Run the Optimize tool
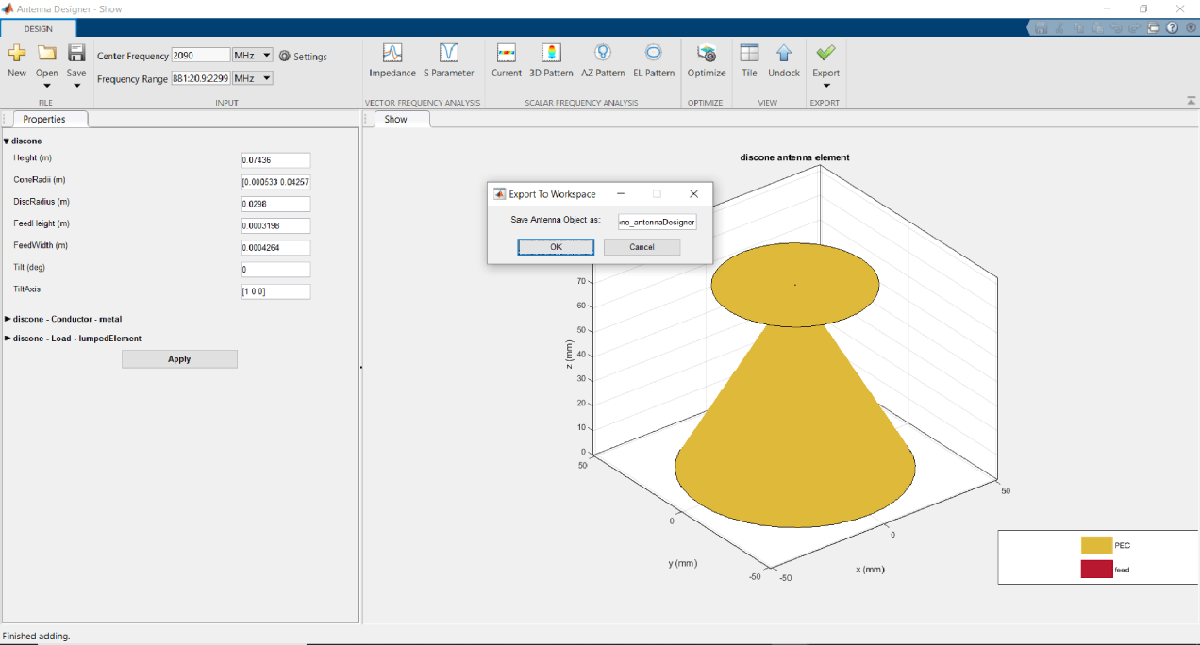The image size is (1200, 645). (706, 54)
